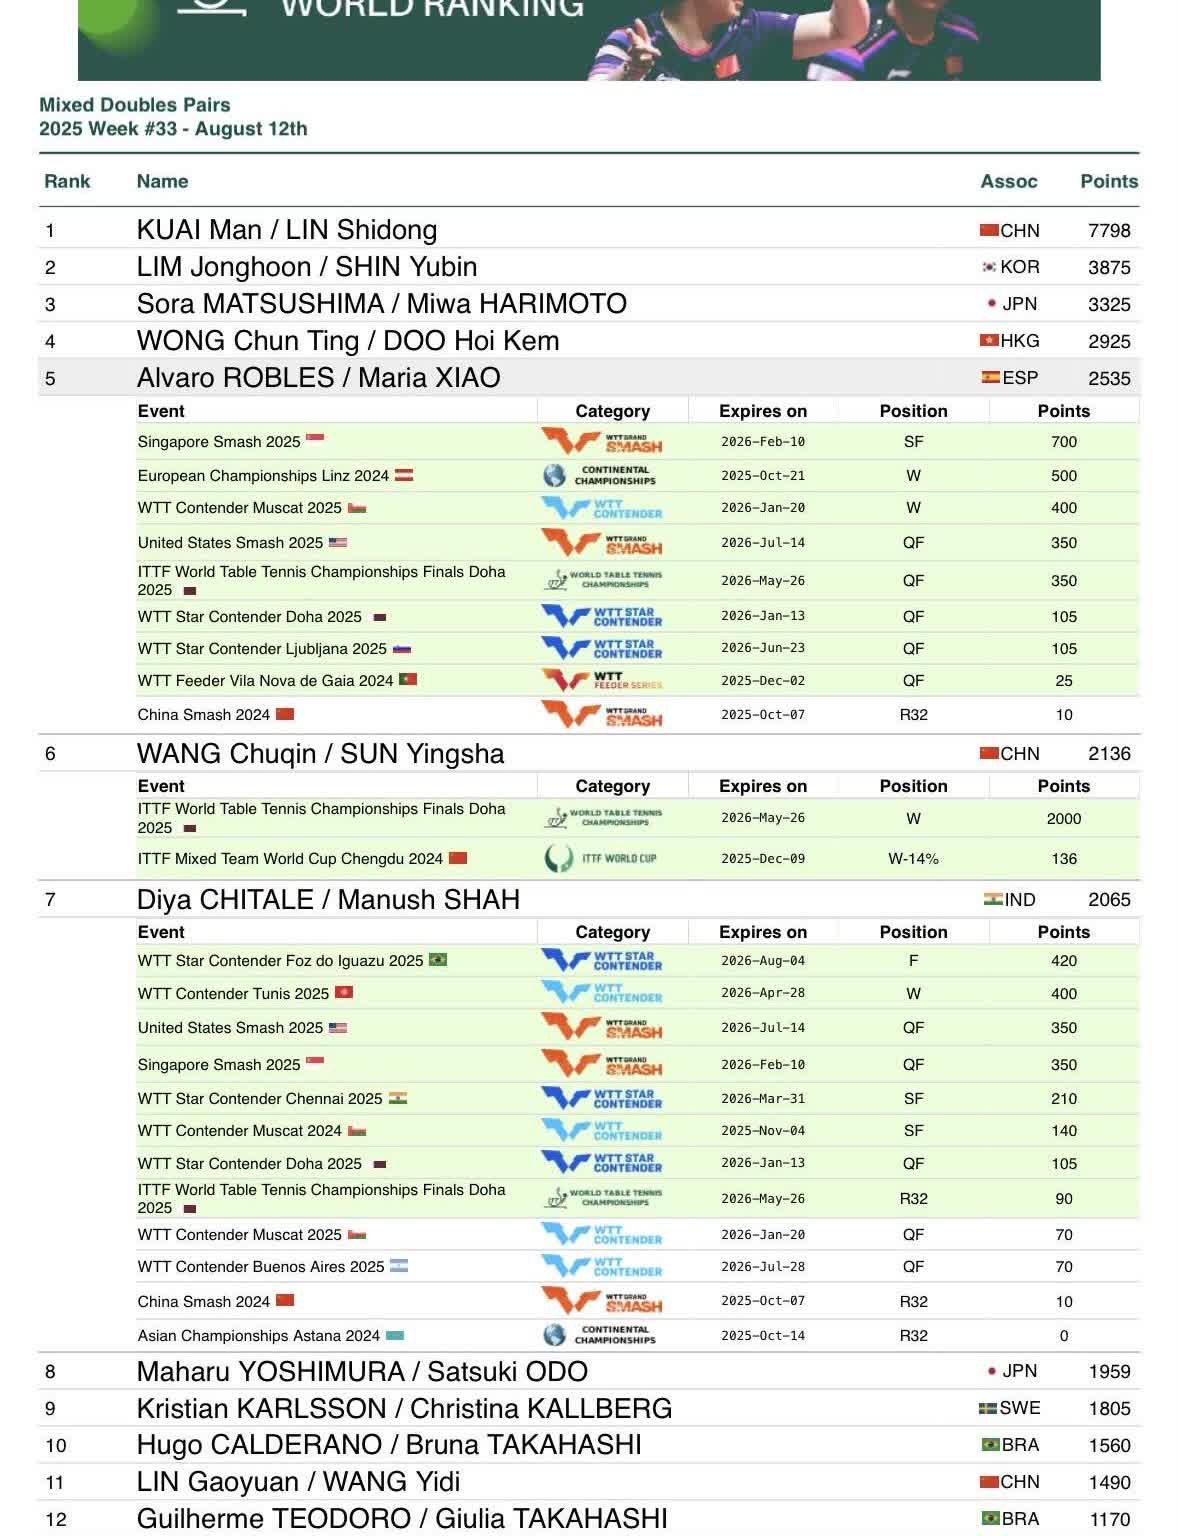Click India flag icon beside IND

click(993, 899)
